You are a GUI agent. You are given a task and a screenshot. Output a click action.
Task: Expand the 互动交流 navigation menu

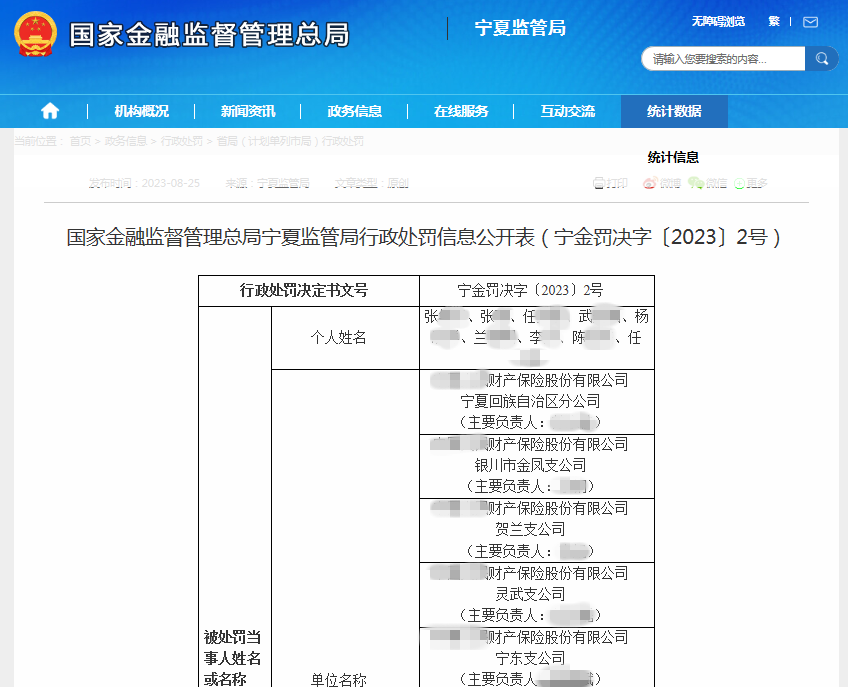click(568, 111)
